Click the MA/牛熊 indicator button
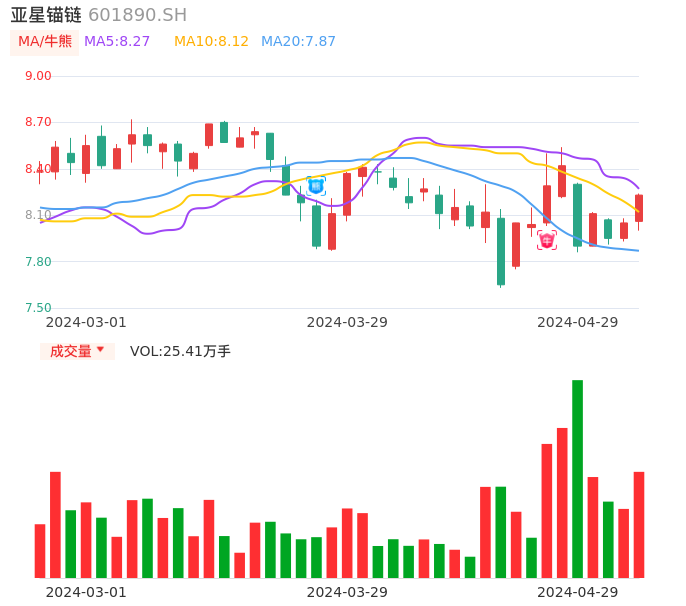 (x=45, y=42)
